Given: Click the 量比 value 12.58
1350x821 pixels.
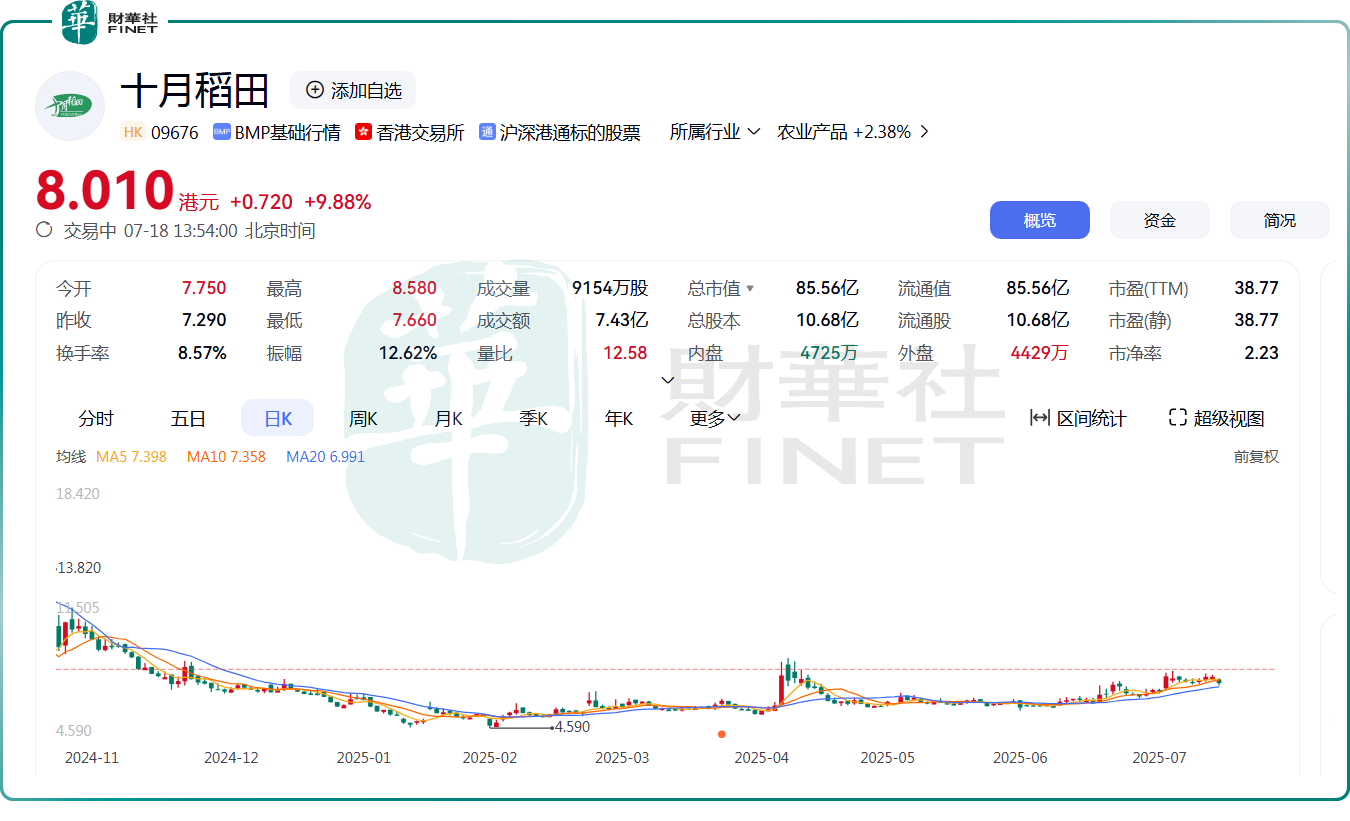Looking at the screenshot, I should pyautogui.click(x=625, y=353).
